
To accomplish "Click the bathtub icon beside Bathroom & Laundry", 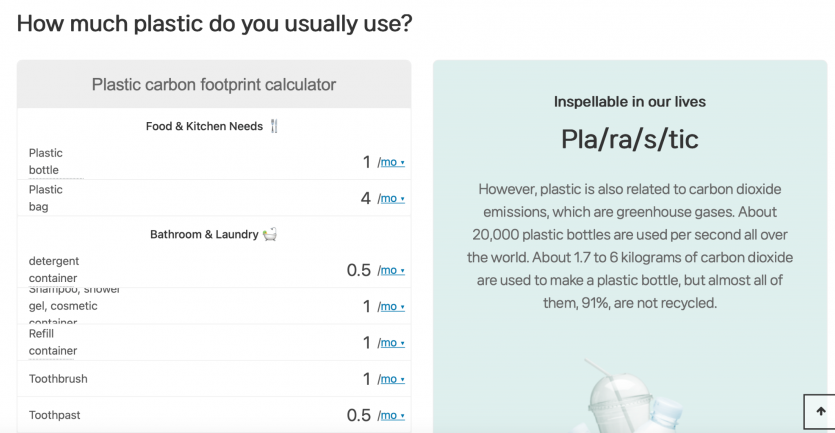I will [x=270, y=234].
